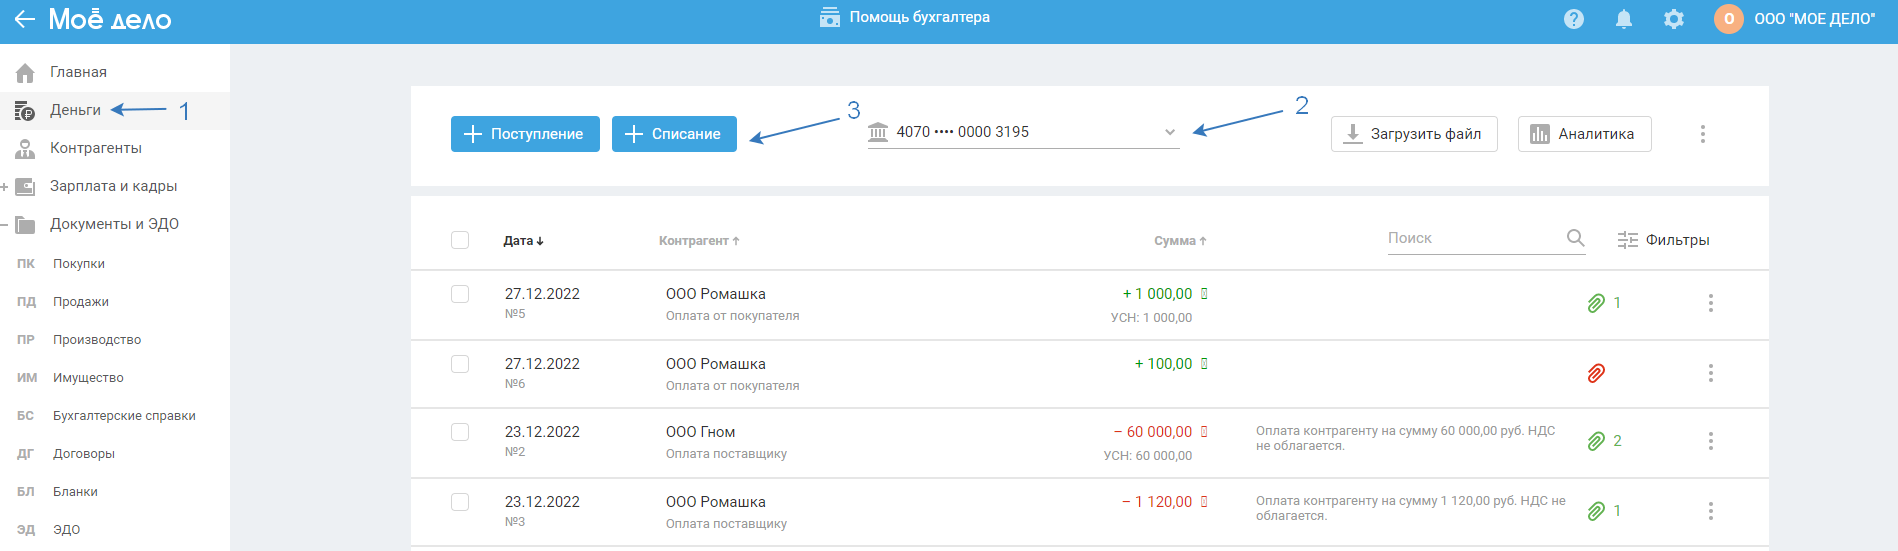
Task: Open the row menu for payment №5
Action: click(x=1711, y=303)
